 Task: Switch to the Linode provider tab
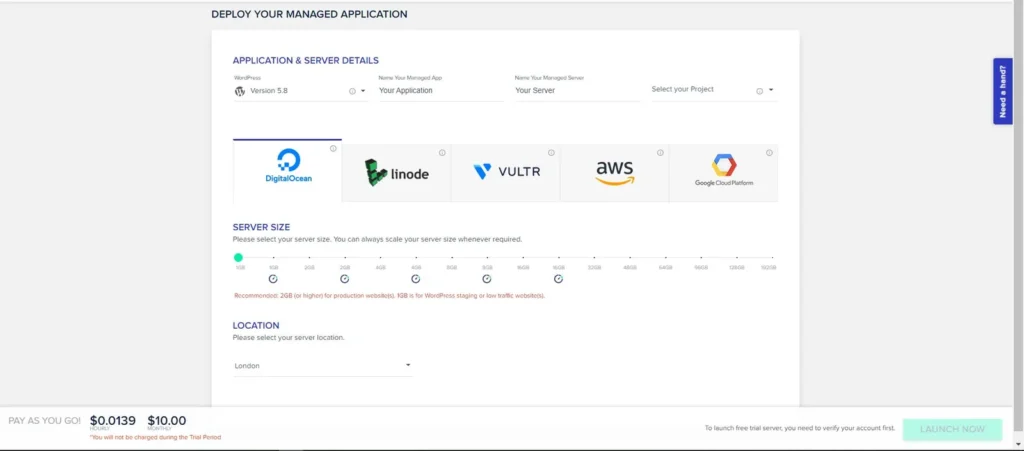pos(396,173)
